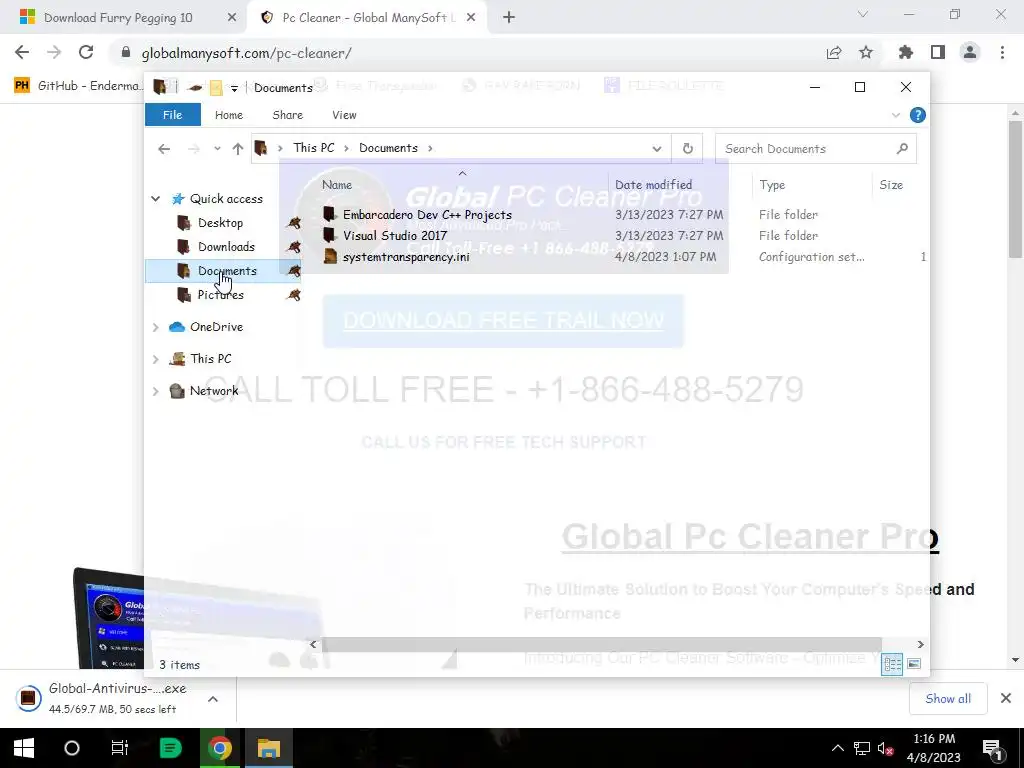Open Windows Start menu
The height and width of the screenshot is (768, 1024).
[24, 748]
